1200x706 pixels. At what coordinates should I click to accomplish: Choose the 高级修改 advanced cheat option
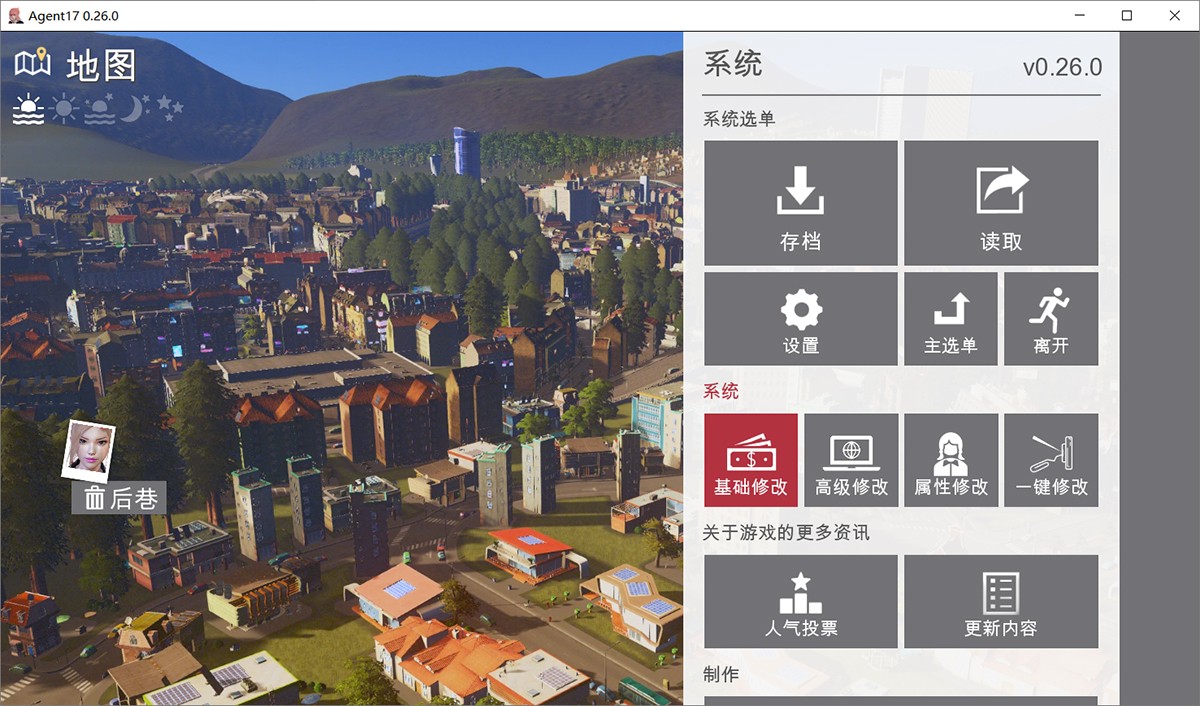(851, 460)
